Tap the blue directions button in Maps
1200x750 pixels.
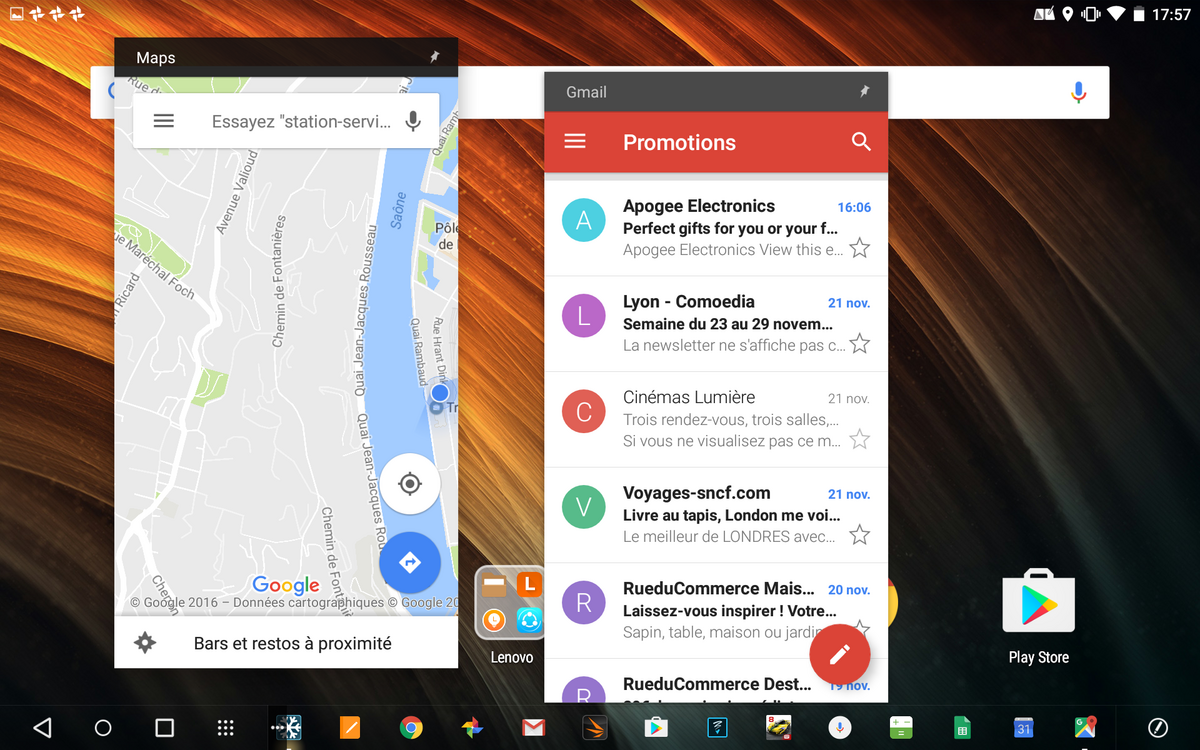pos(409,563)
